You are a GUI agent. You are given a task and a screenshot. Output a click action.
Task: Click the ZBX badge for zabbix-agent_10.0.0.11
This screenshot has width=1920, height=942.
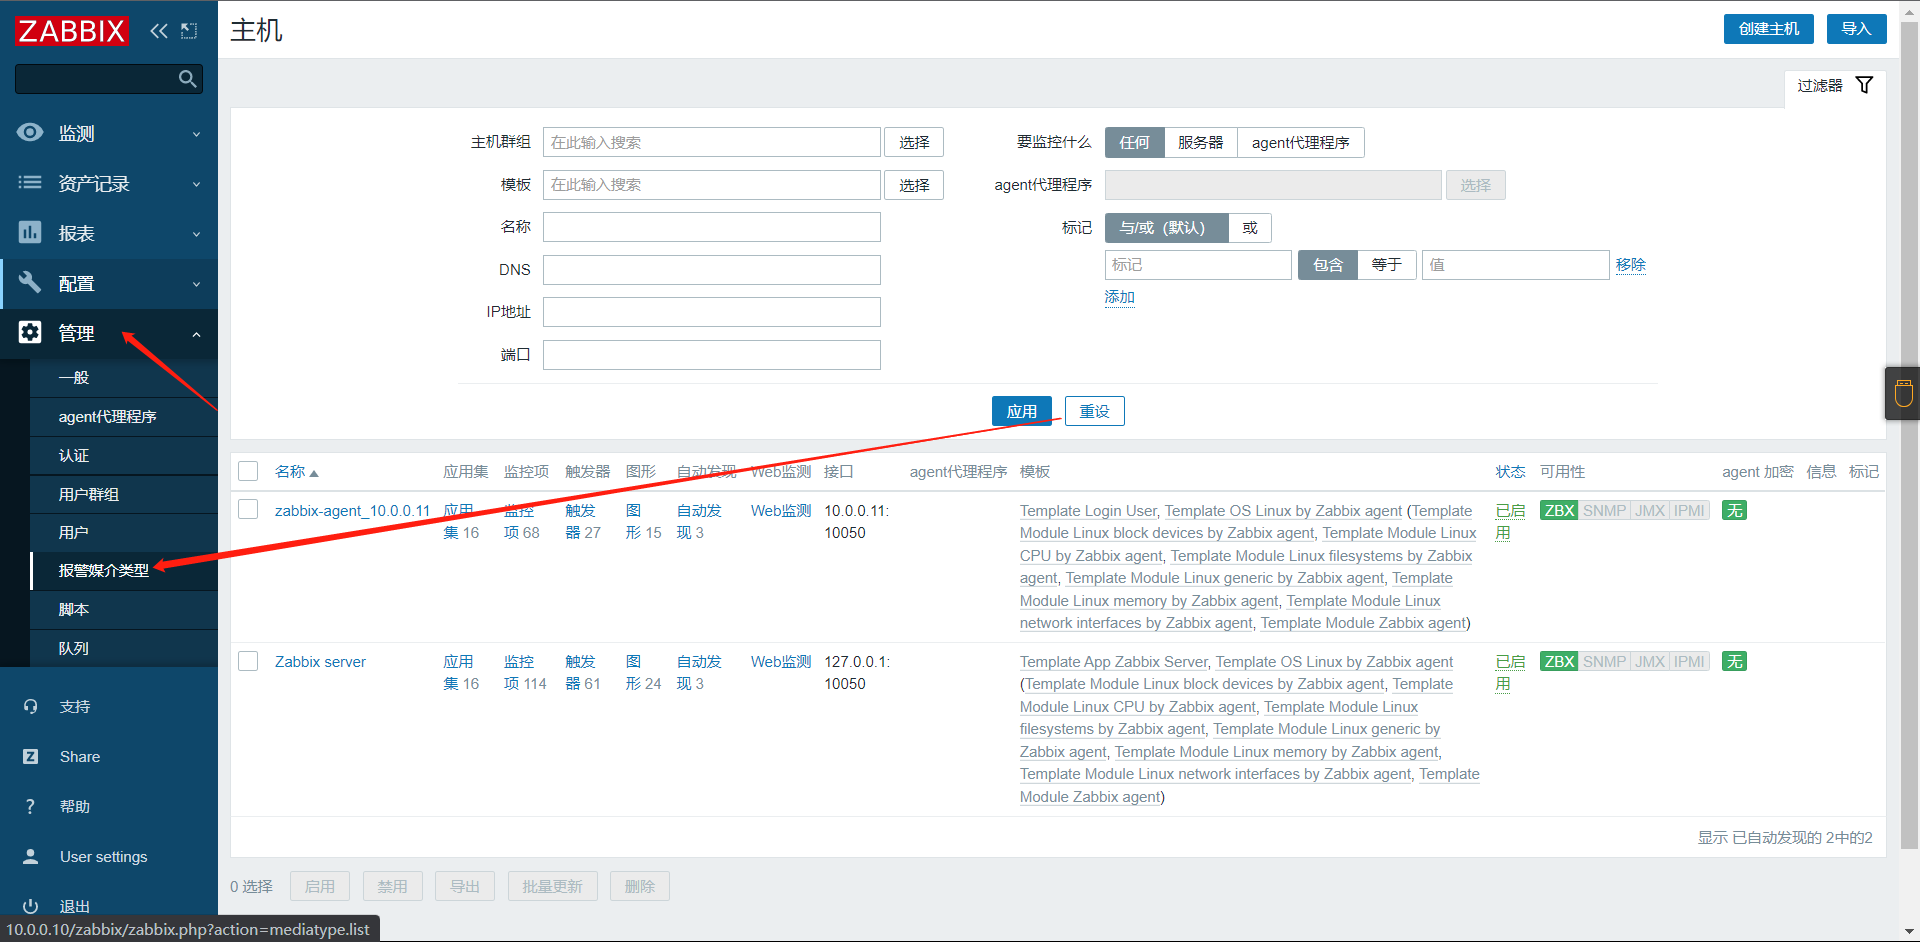1559,511
